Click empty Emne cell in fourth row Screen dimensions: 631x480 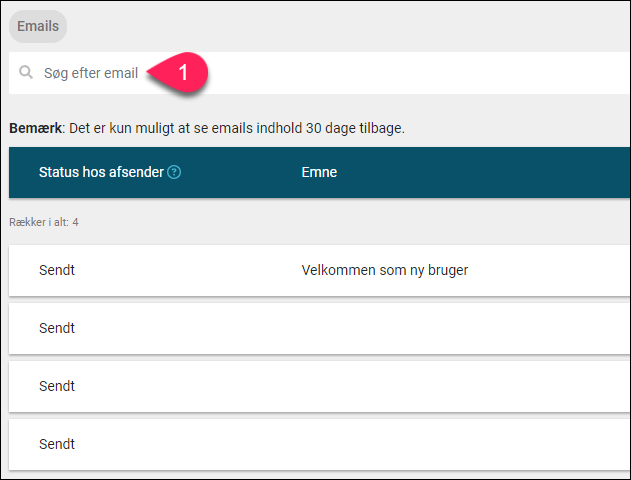pyautogui.click(x=465, y=444)
